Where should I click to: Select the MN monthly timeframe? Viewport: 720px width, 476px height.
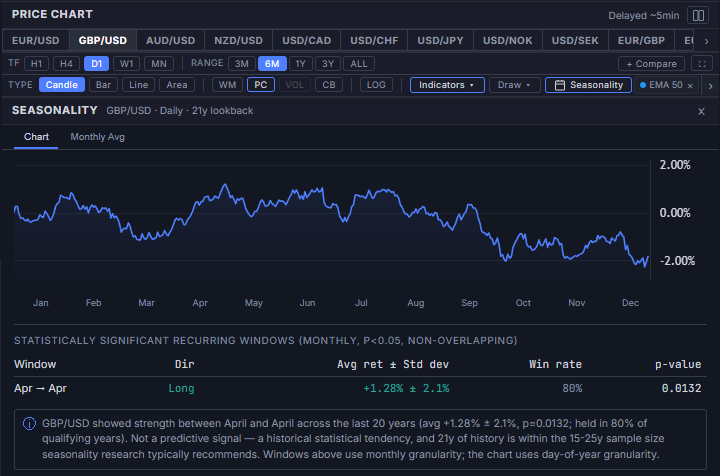click(159, 64)
